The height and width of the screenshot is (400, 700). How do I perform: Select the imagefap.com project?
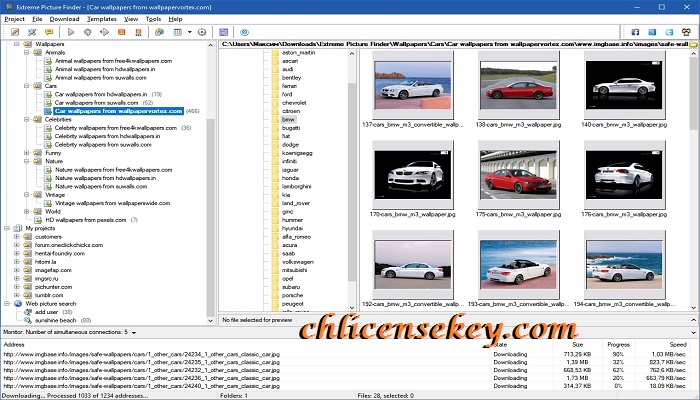53,270
